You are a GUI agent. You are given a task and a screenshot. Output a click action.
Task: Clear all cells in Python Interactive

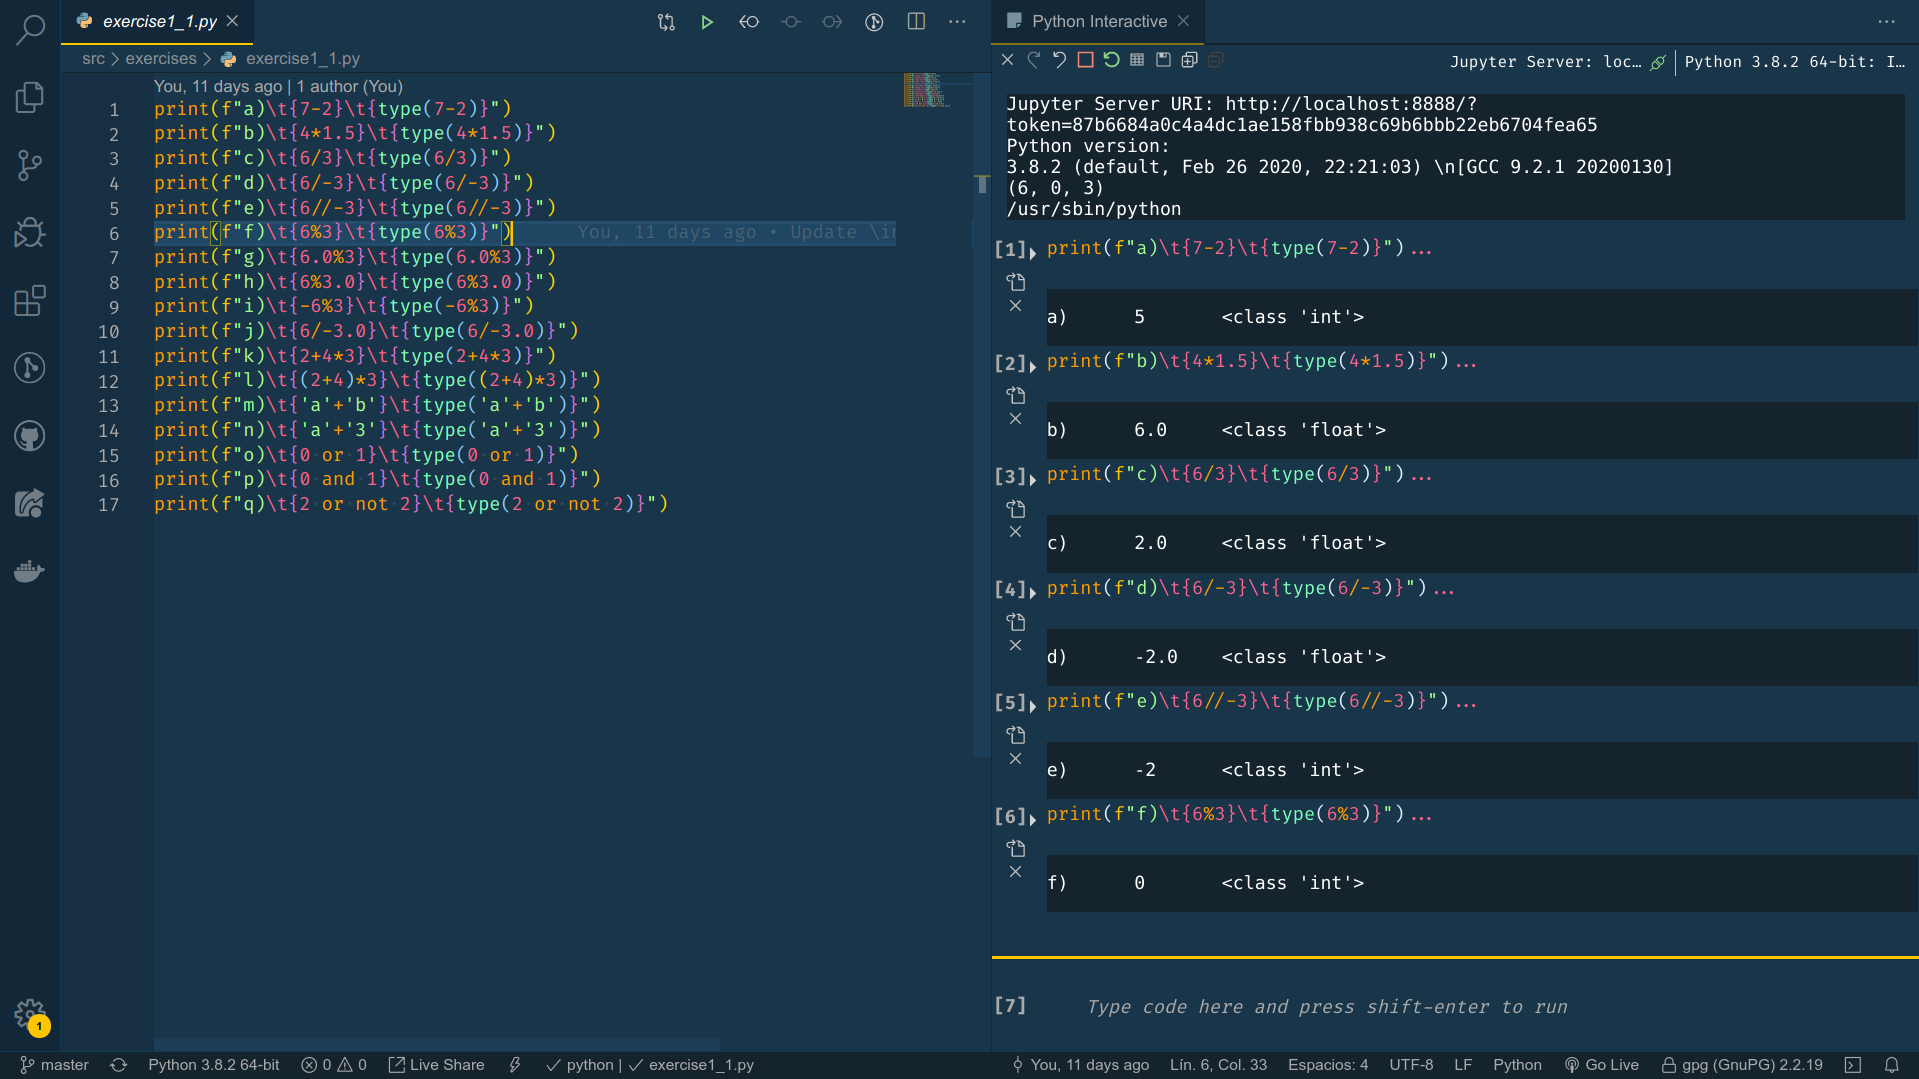coord(1007,60)
